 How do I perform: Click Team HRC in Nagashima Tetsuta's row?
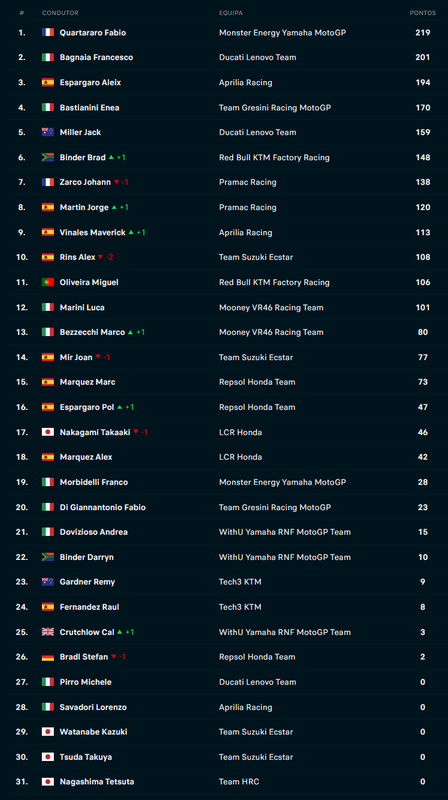pyautogui.click(x=238, y=782)
